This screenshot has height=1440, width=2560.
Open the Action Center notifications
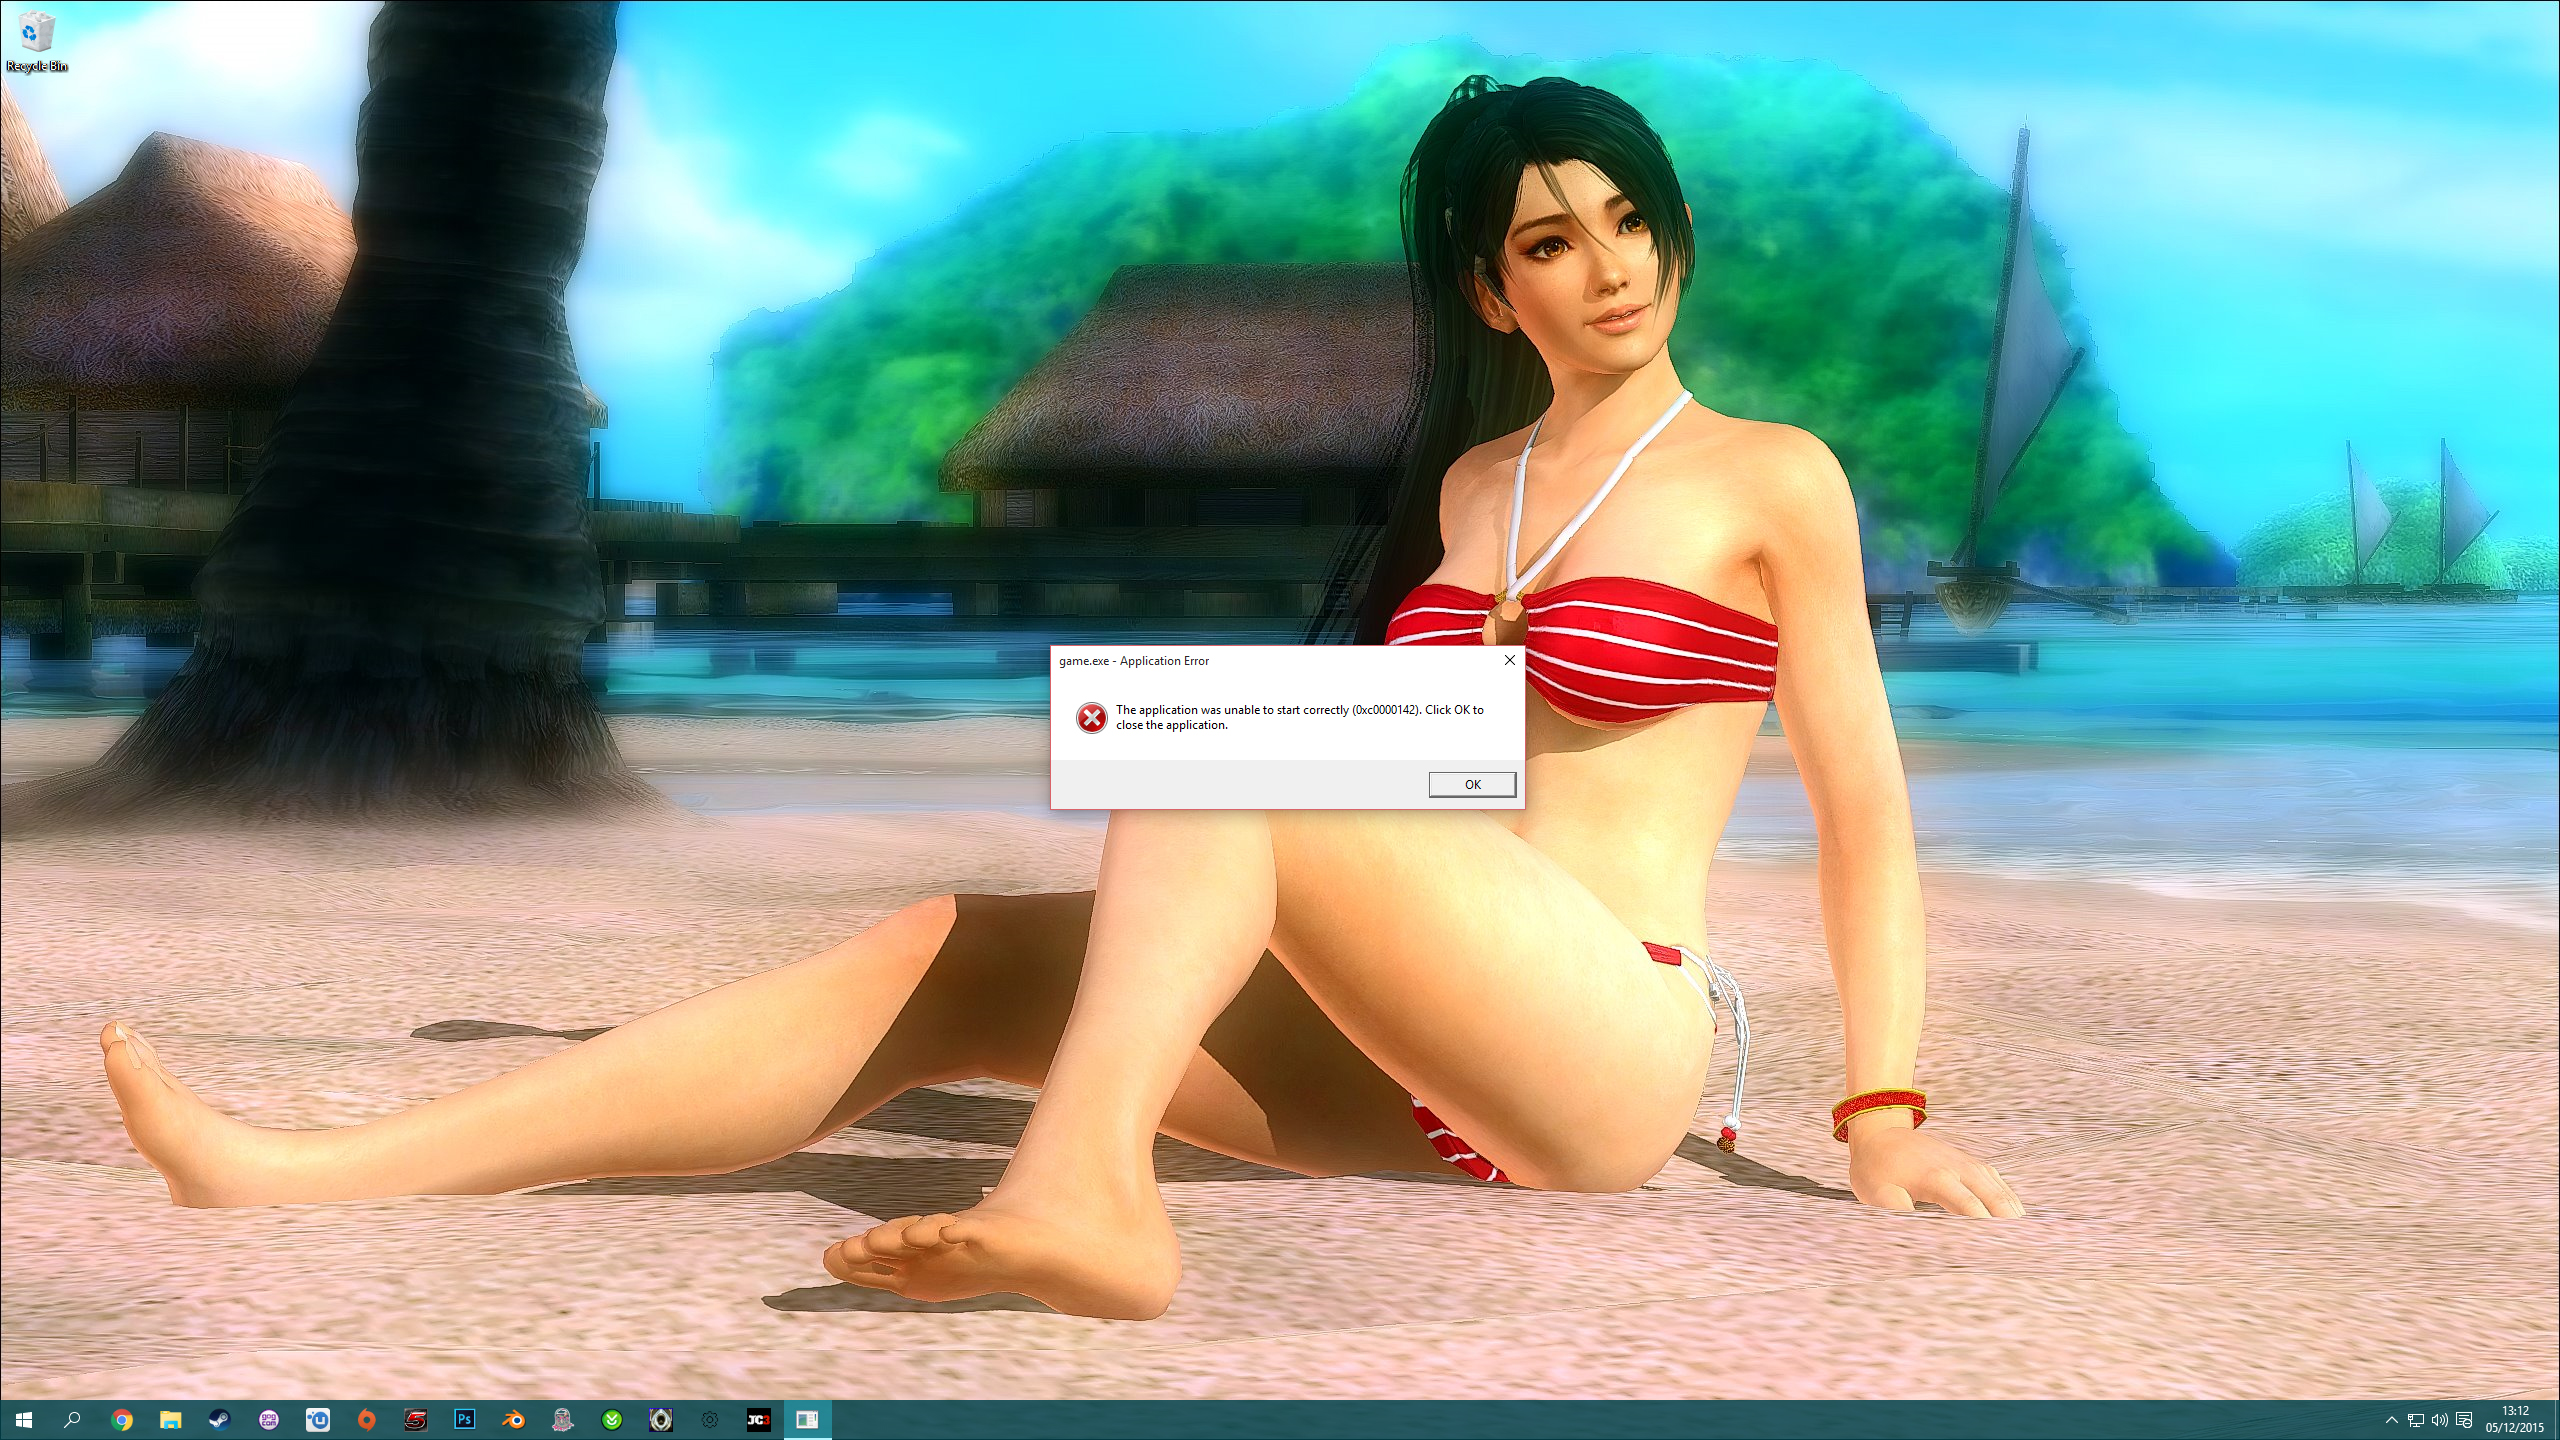click(x=2464, y=1420)
